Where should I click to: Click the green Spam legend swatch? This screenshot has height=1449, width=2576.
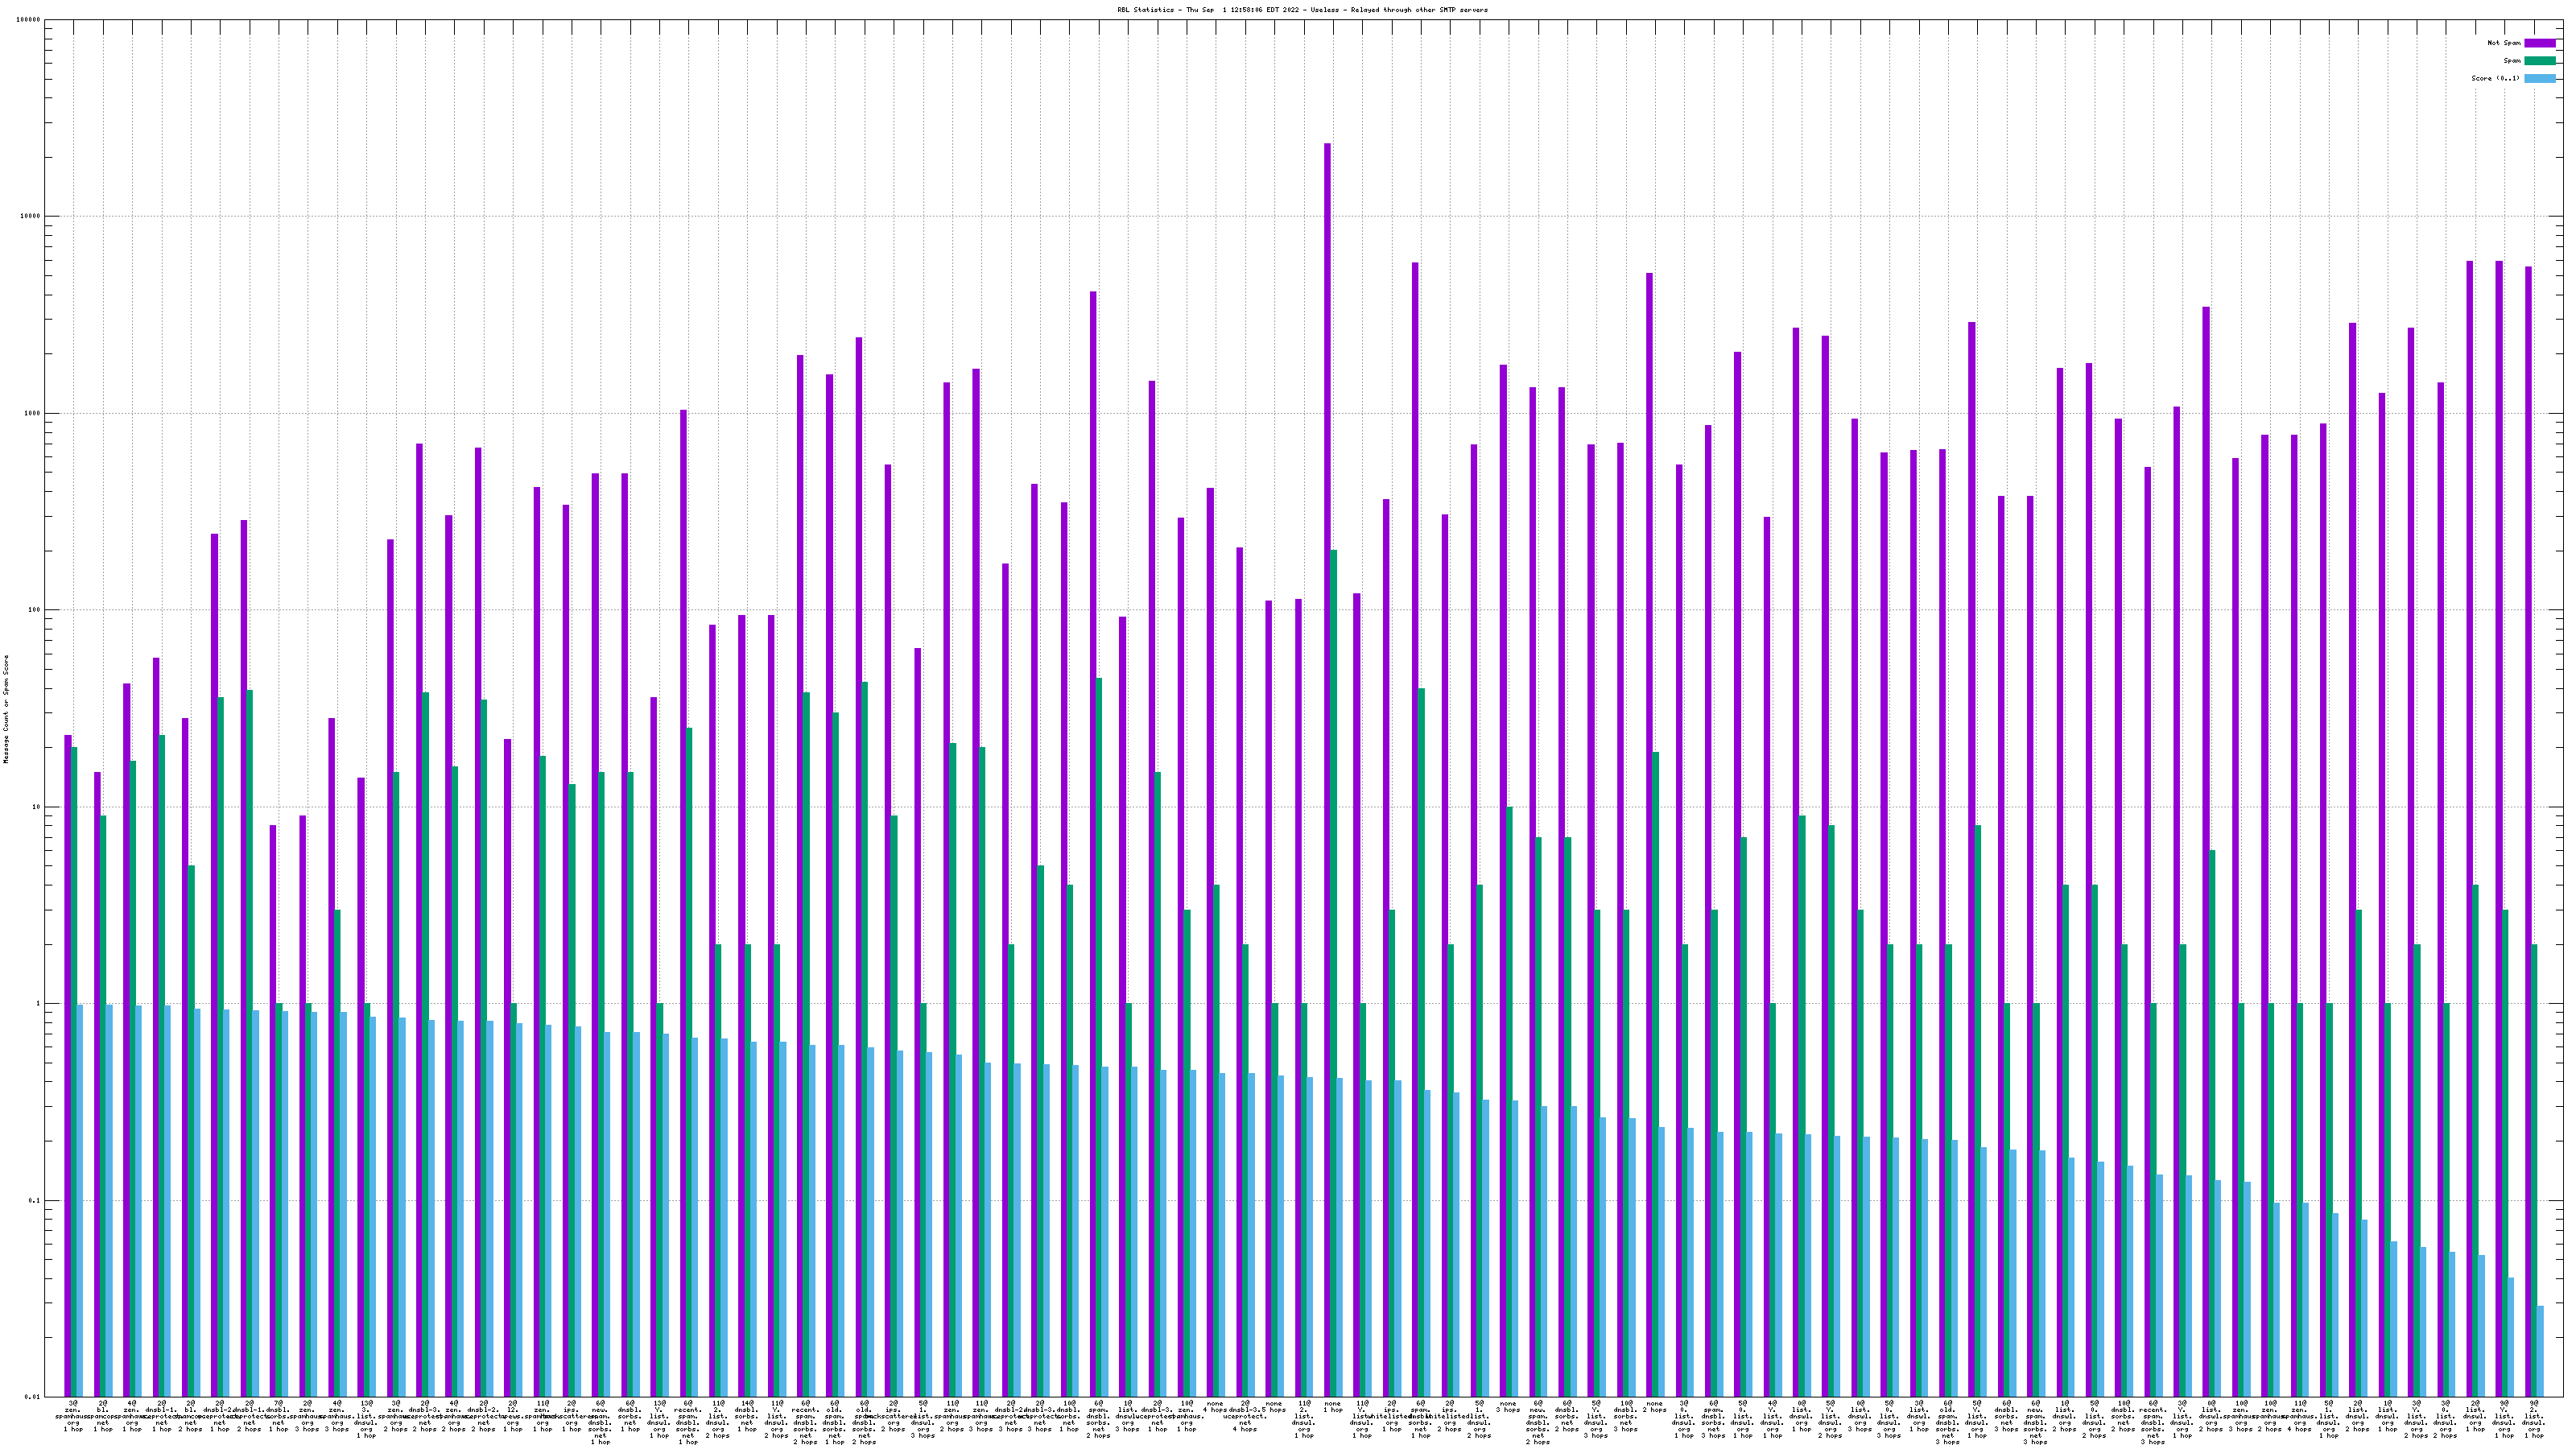click(2540, 61)
